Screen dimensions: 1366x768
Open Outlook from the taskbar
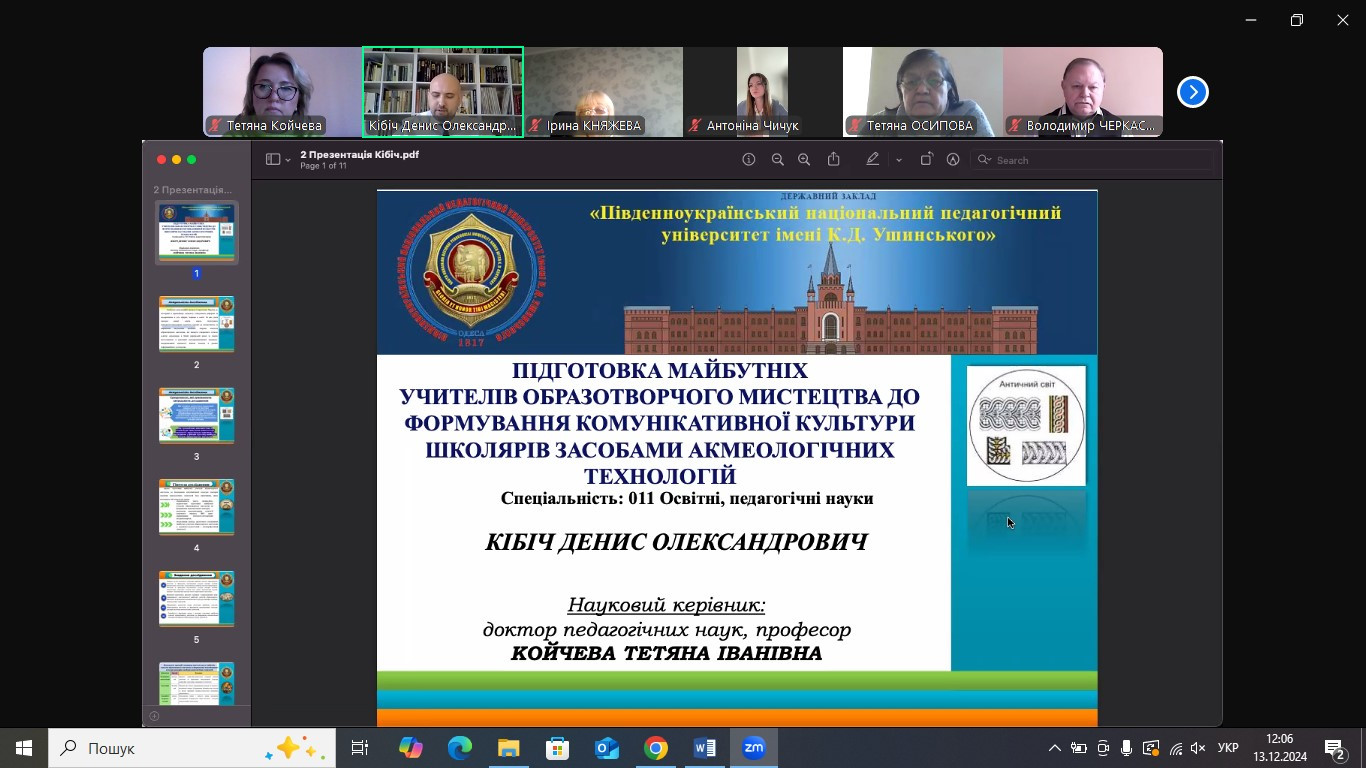pos(606,748)
